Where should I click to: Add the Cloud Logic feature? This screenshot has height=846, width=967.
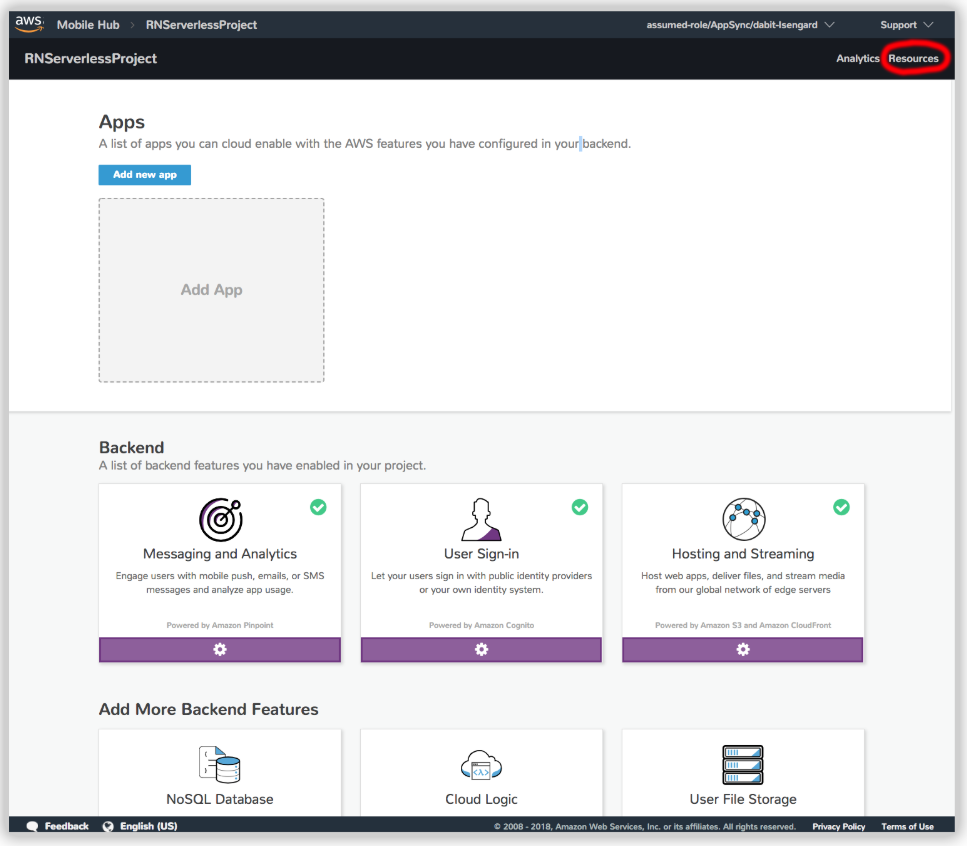click(482, 773)
